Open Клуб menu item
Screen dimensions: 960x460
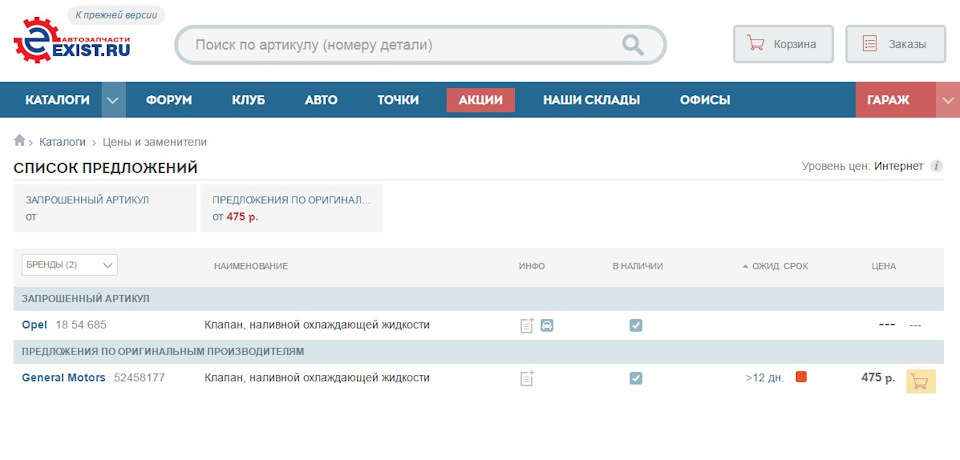pyautogui.click(x=249, y=100)
